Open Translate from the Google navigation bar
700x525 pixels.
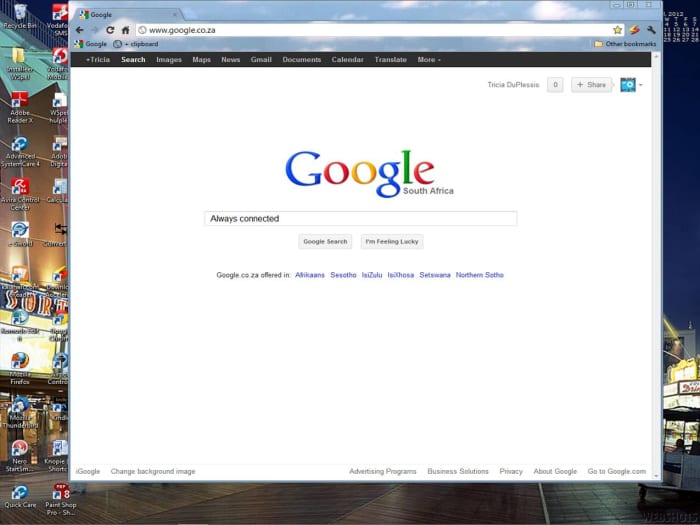click(391, 59)
